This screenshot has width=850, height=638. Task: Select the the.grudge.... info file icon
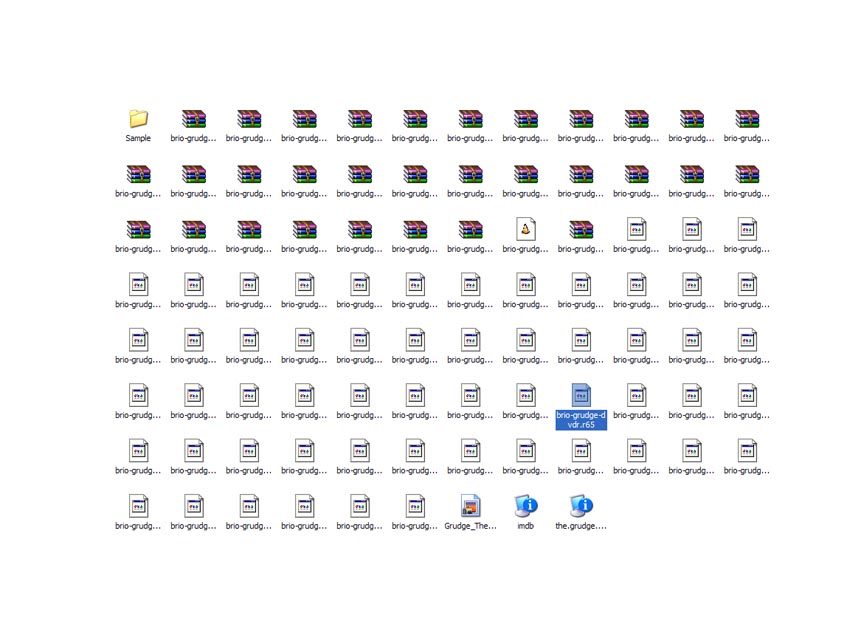tap(581, 506)
